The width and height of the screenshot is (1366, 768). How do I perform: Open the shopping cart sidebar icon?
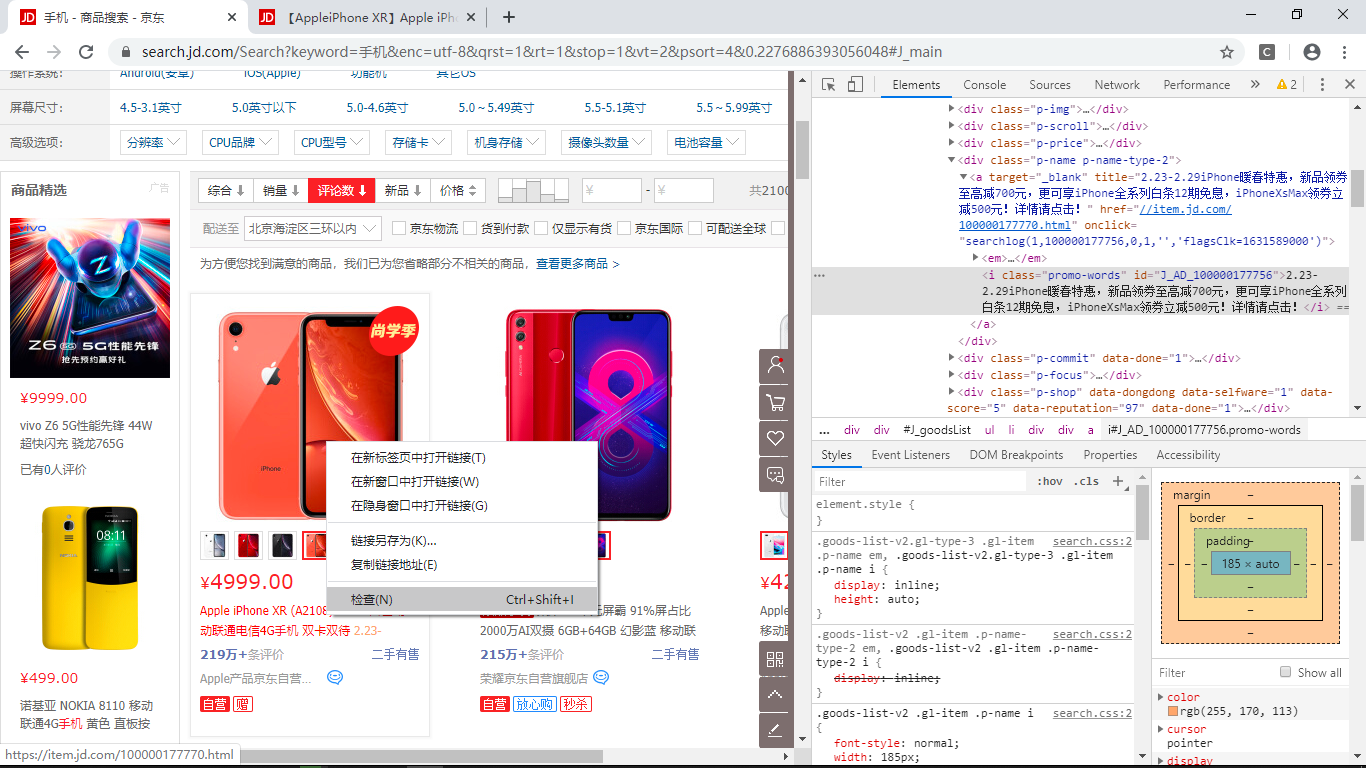[x=775, y=403]
